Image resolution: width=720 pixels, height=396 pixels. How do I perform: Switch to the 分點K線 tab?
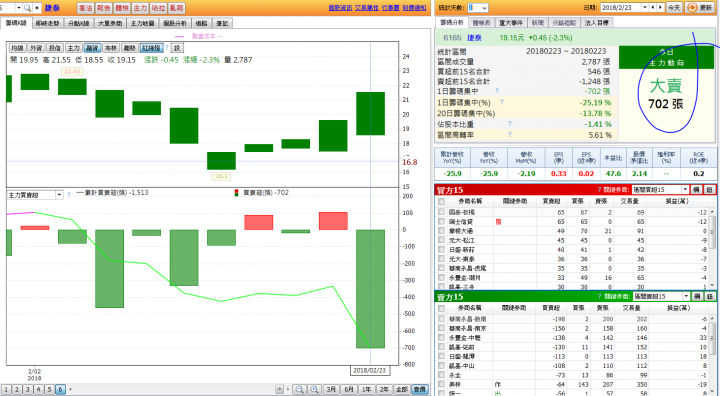pyautogui.click(x=79, y=23)
